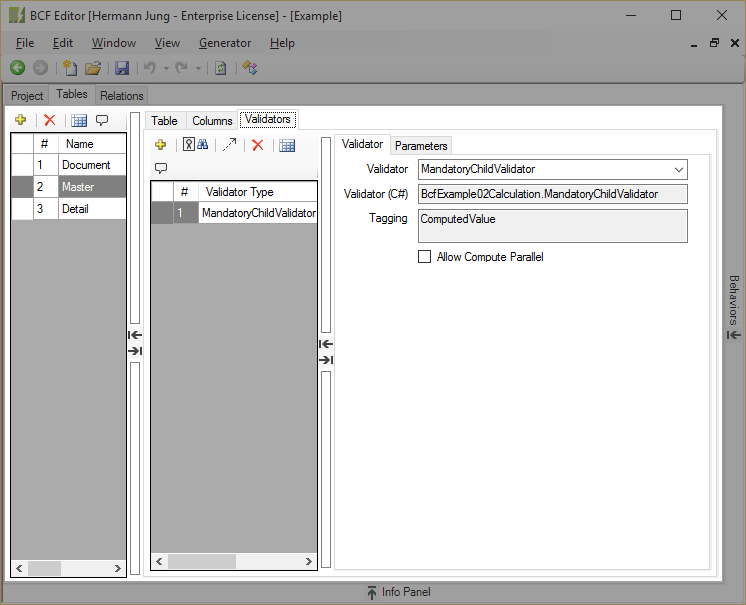Click the redo arrow in the toolbar
This screenshot has width=746, height=605.
(x=182, y=68)
